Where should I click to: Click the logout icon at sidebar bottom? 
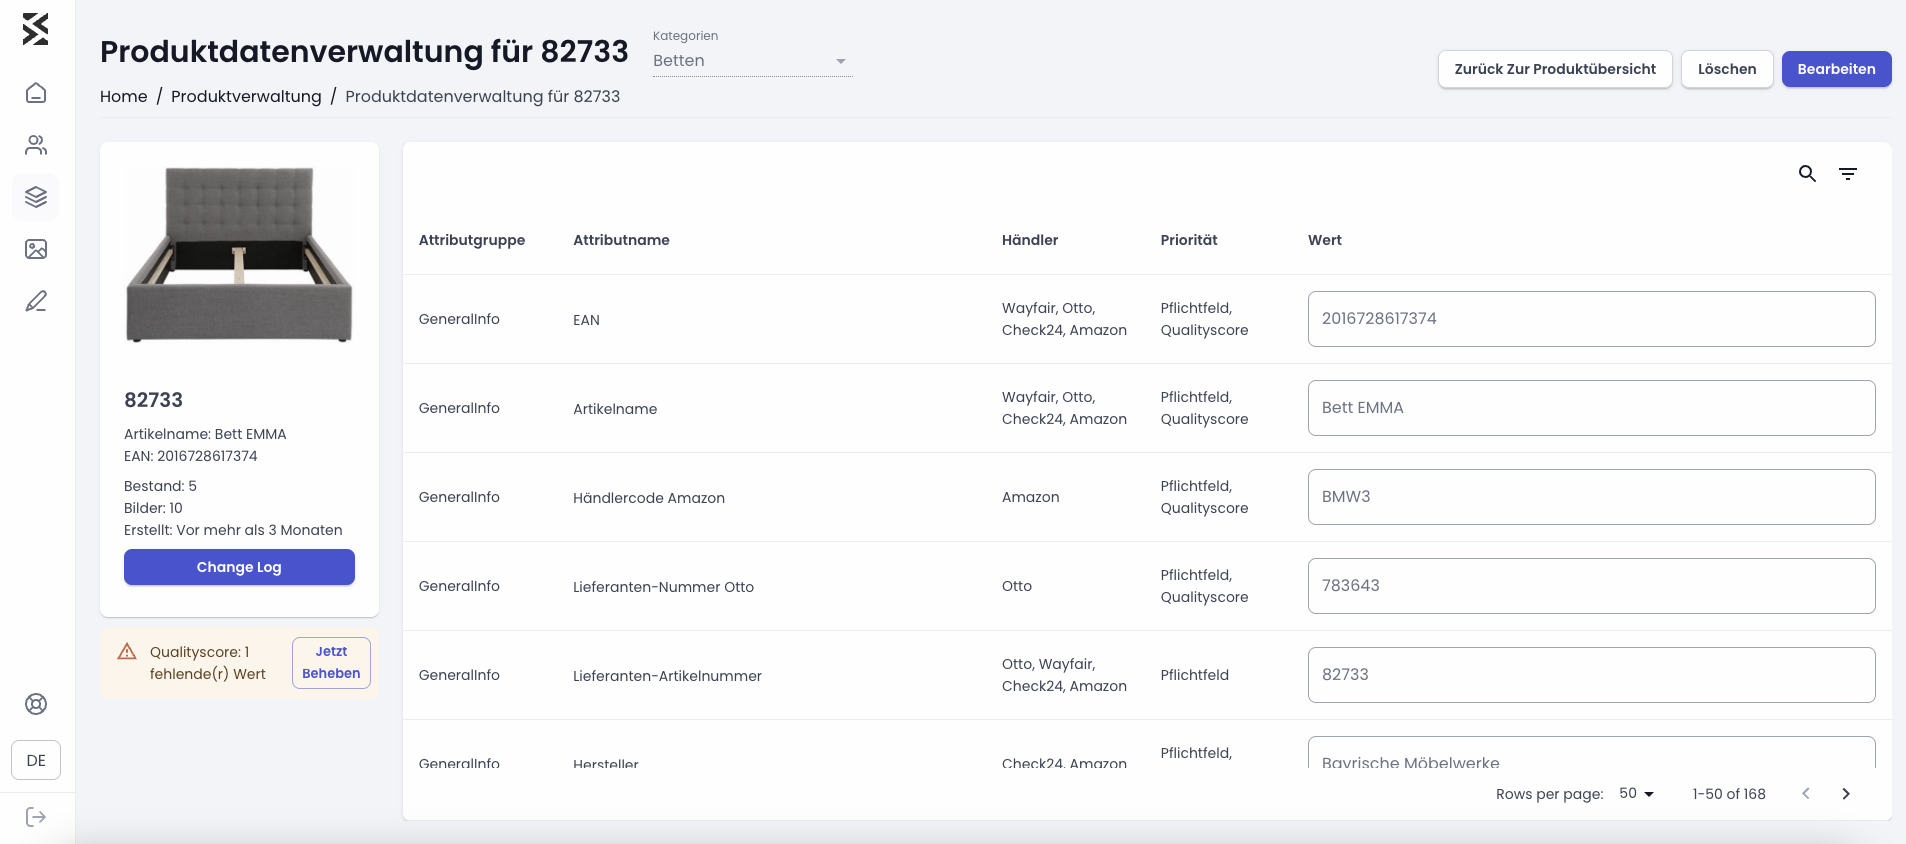tap(36, 817)
